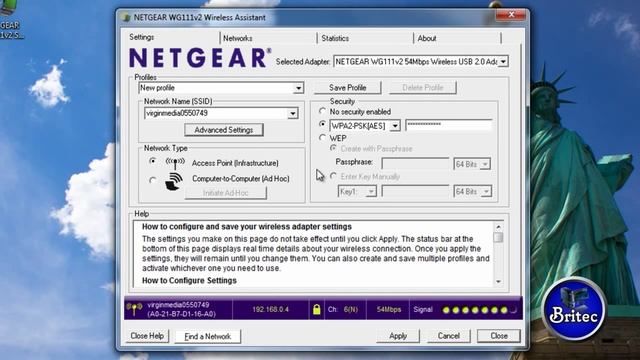Choose Computer-to-Computer (Ad Hoc) network type

coord(153,180)
